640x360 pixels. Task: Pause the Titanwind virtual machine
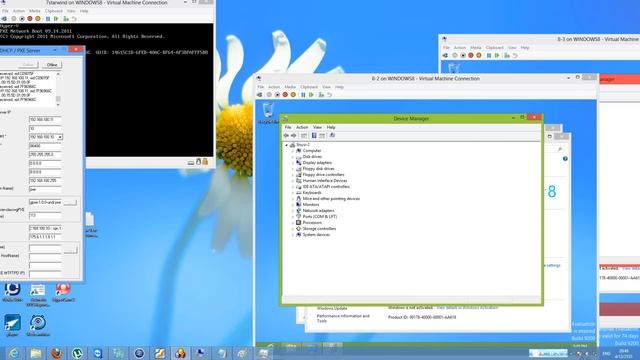pyautogui.click(x=48, y=19)
